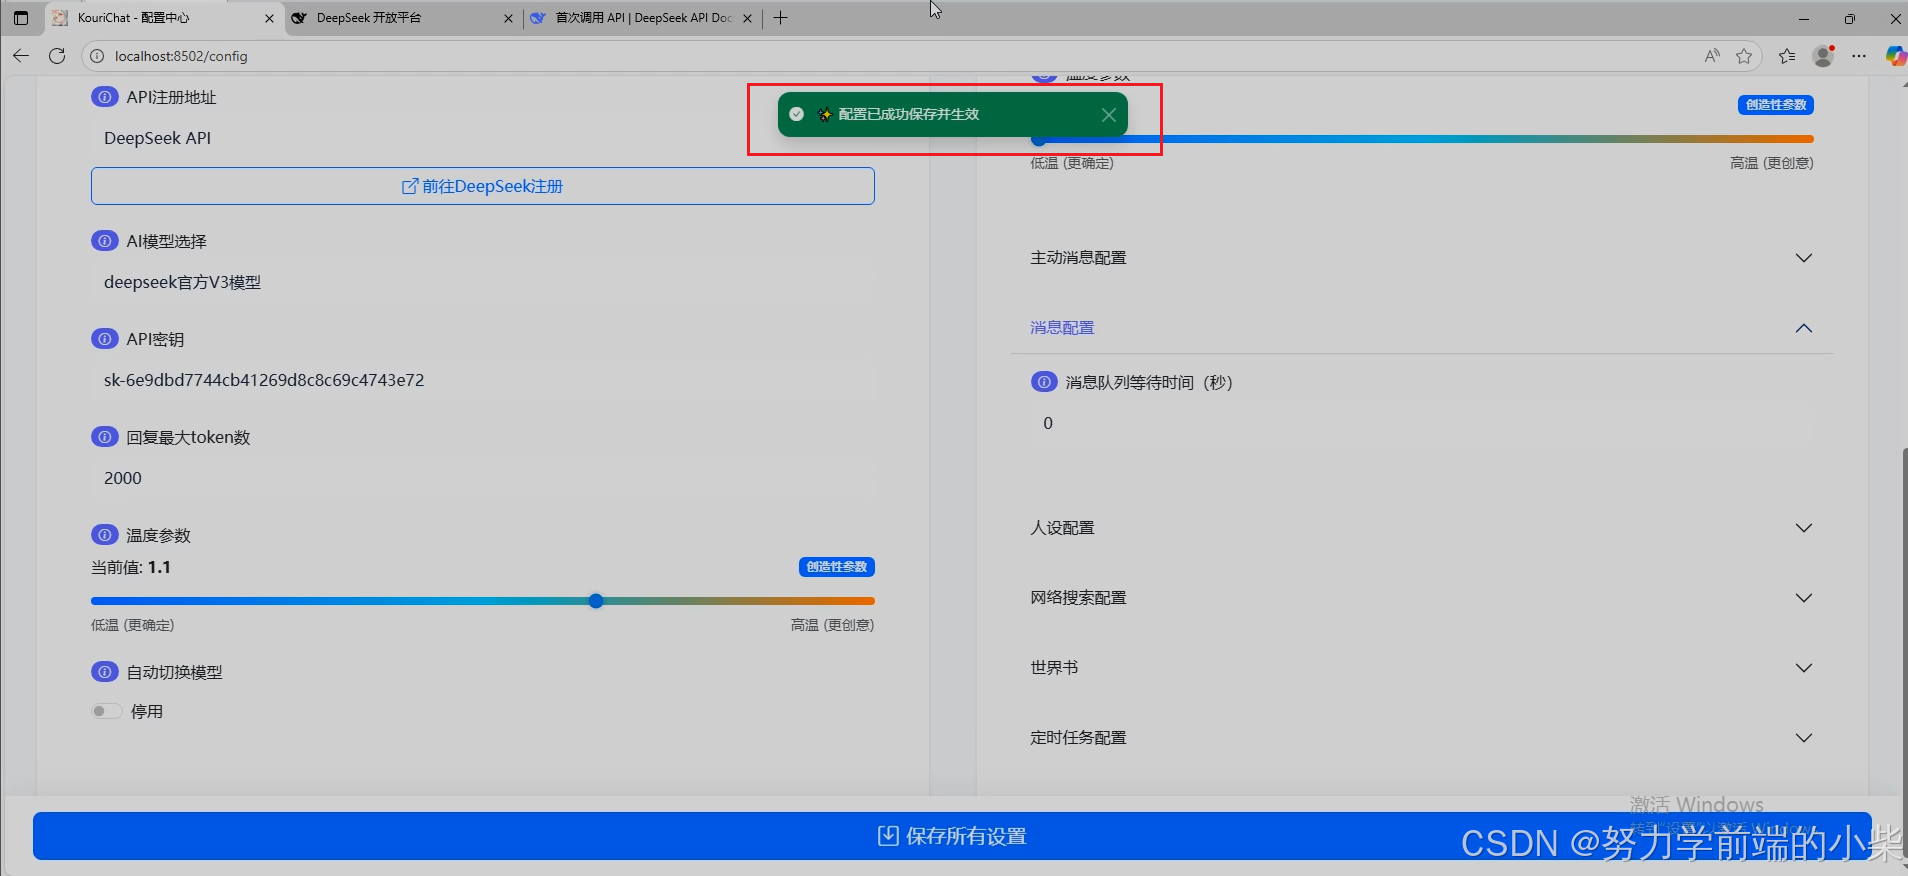The height and width of the screenshot is (876, 1908).
Task: Click the left temperature slider handle
Action: click(x=596, y=601)
